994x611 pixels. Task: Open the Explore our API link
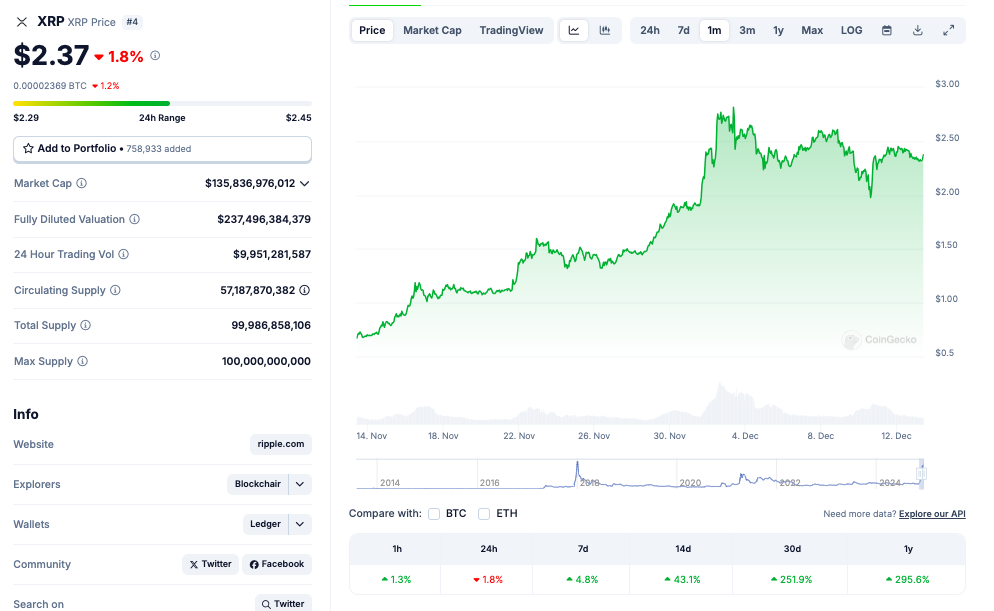click(x=931, y=514)
